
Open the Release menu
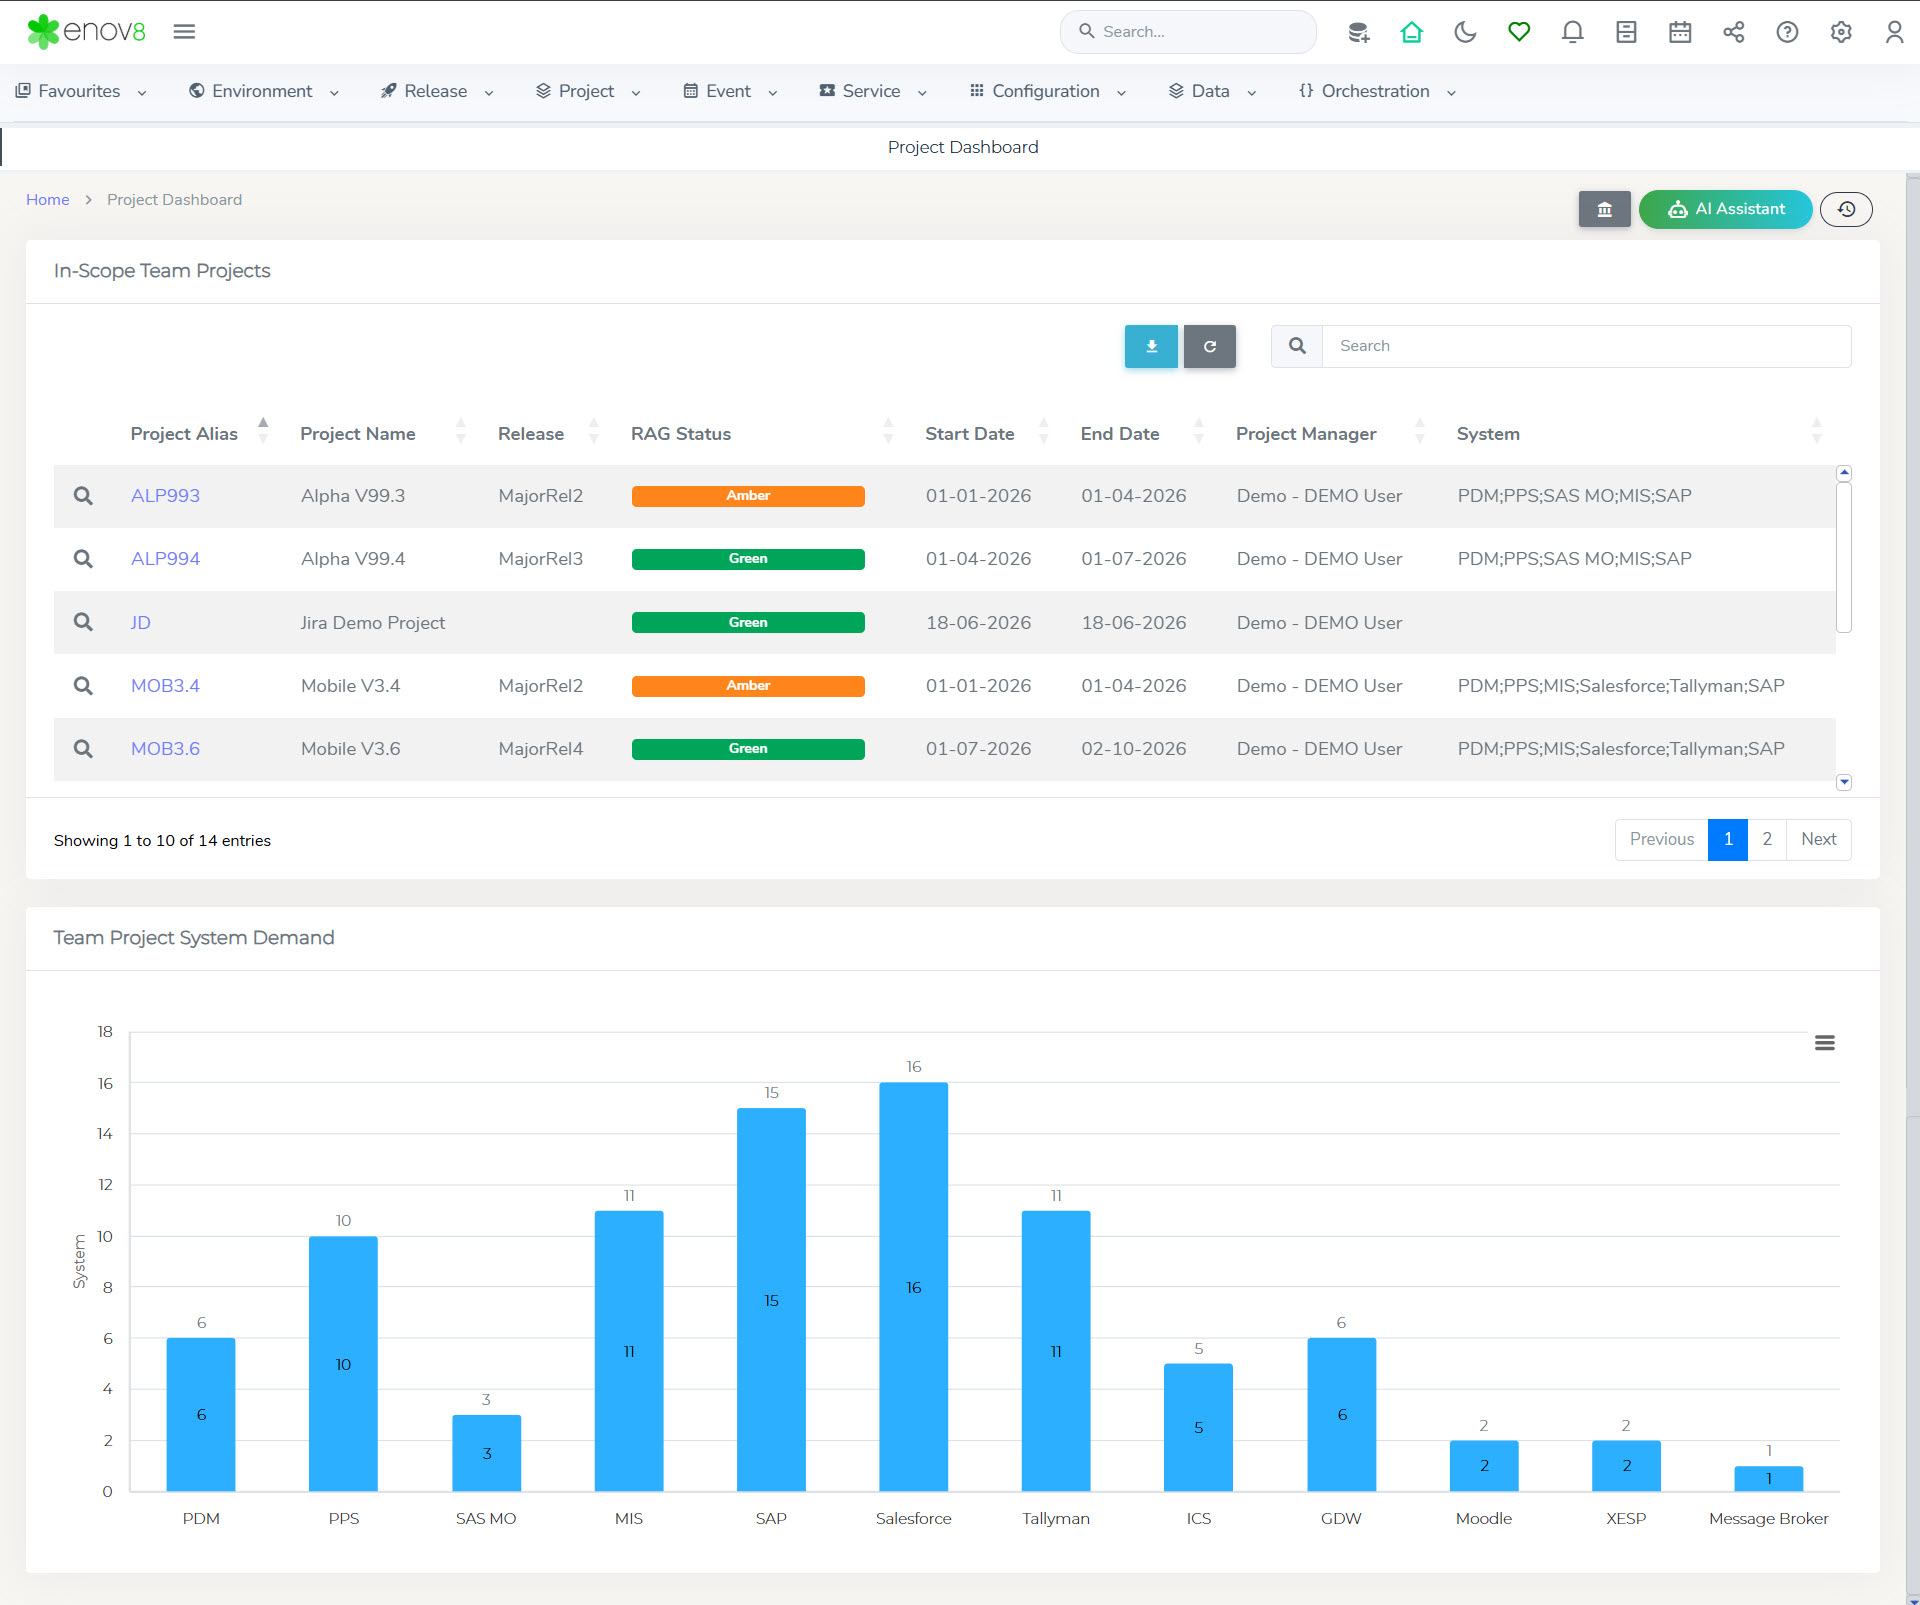436,91
